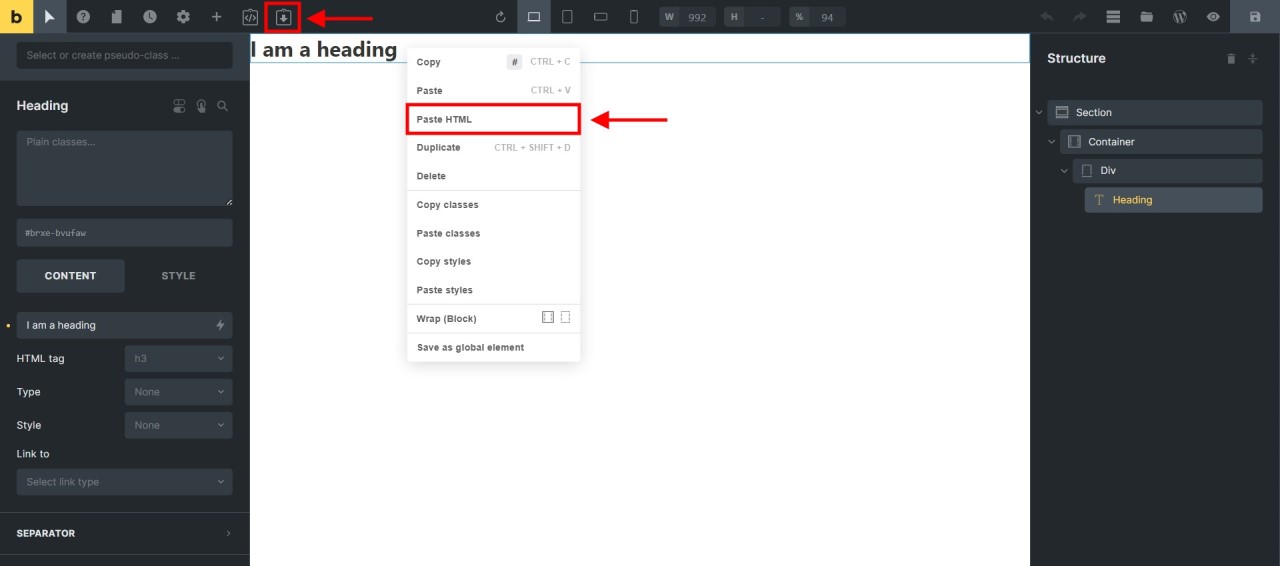Viewport: 1280px width, 566px height.
Task: Delete structure using the trash icon
Action: 1231,59
